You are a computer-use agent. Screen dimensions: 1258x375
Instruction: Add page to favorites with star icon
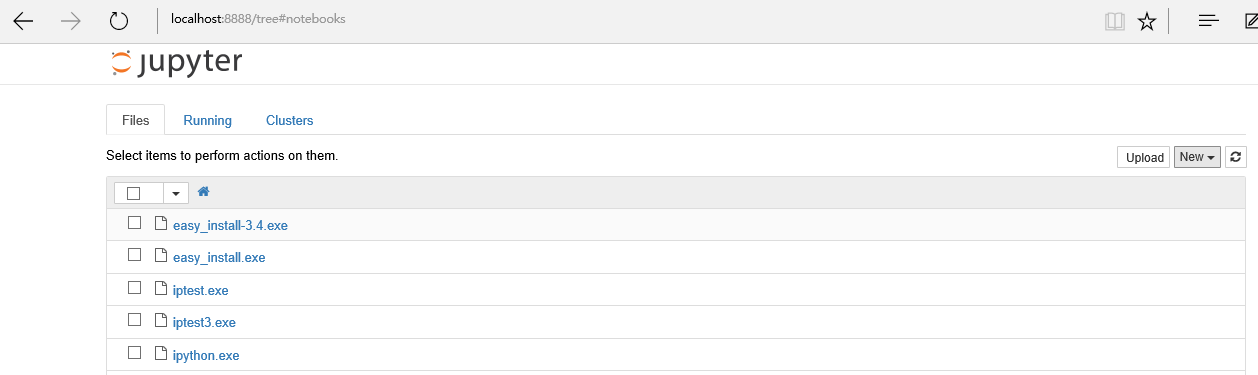click(1147, 21)
